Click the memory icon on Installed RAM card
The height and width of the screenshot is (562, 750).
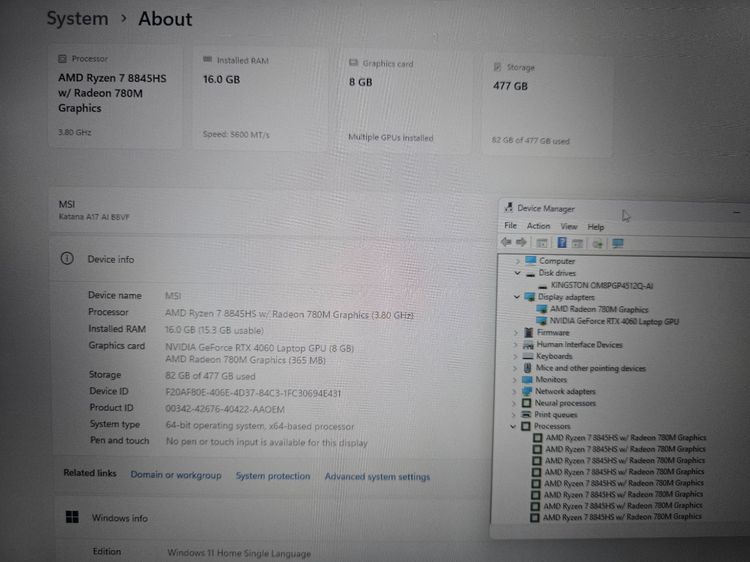tap(207, 59)
